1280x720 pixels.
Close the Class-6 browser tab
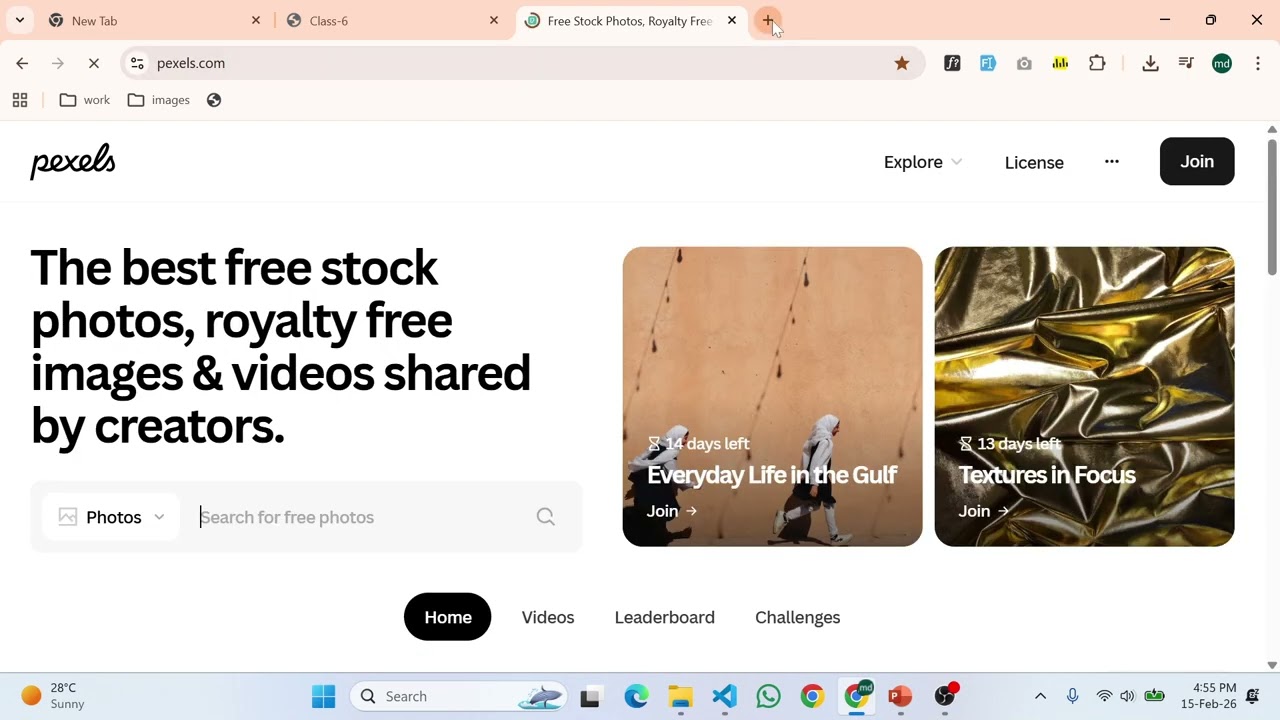click(493, 20)
